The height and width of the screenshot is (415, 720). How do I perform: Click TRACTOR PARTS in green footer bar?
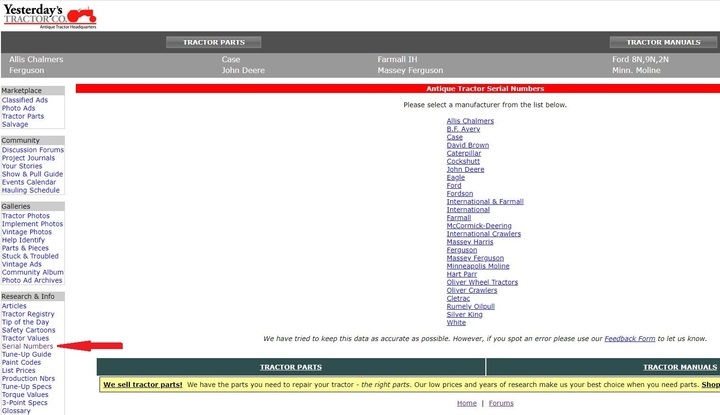(x=291, y=367)
